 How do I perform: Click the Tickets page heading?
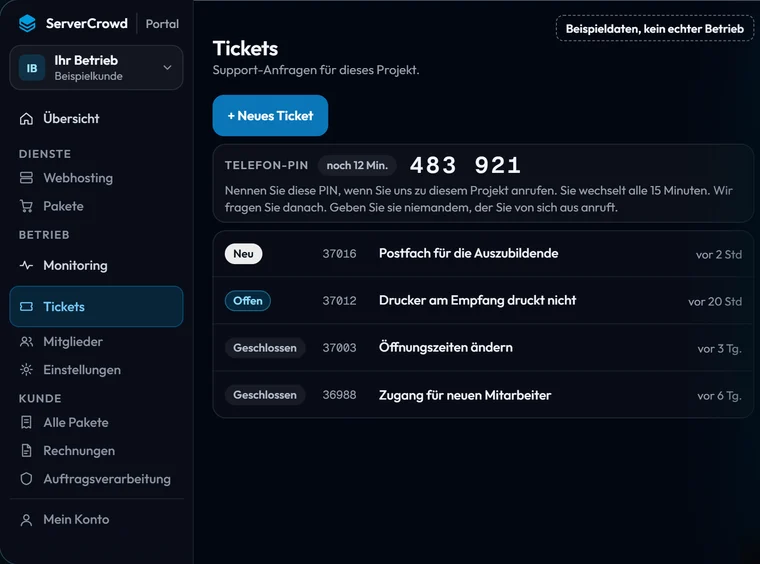(x=245, y=48)
